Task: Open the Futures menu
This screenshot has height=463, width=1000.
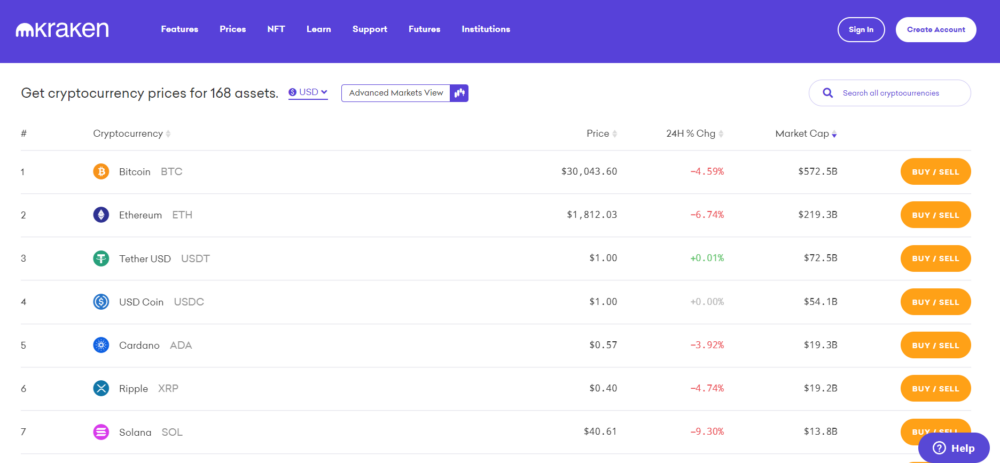Action: [x=424, y=29]
